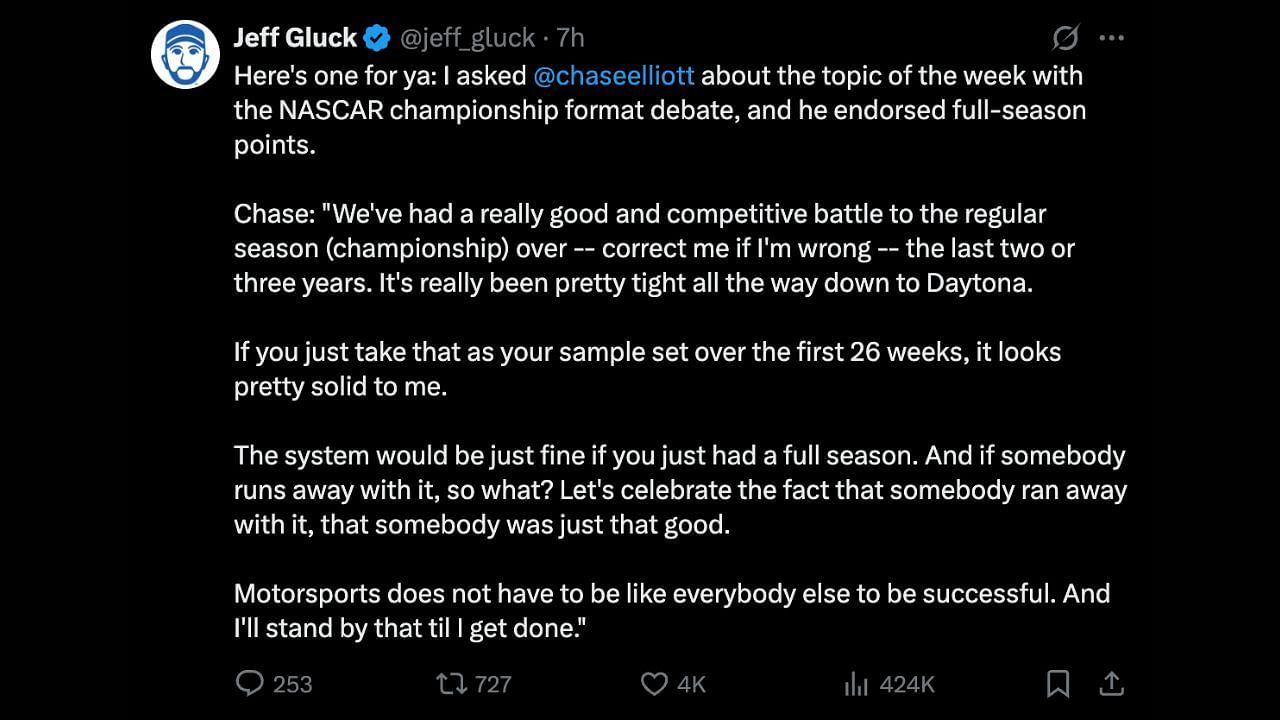The image size is (1280, 720).
Task: Click the blue verified badge
Action: click(x=377, y=39)
